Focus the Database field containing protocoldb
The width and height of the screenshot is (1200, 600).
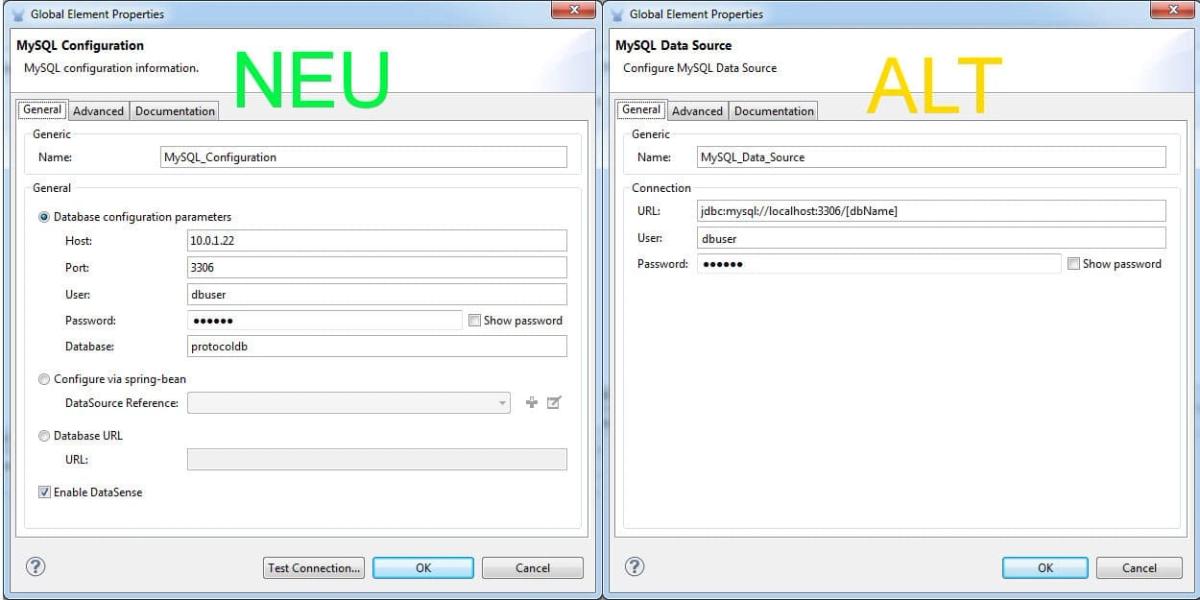[376, 346]
